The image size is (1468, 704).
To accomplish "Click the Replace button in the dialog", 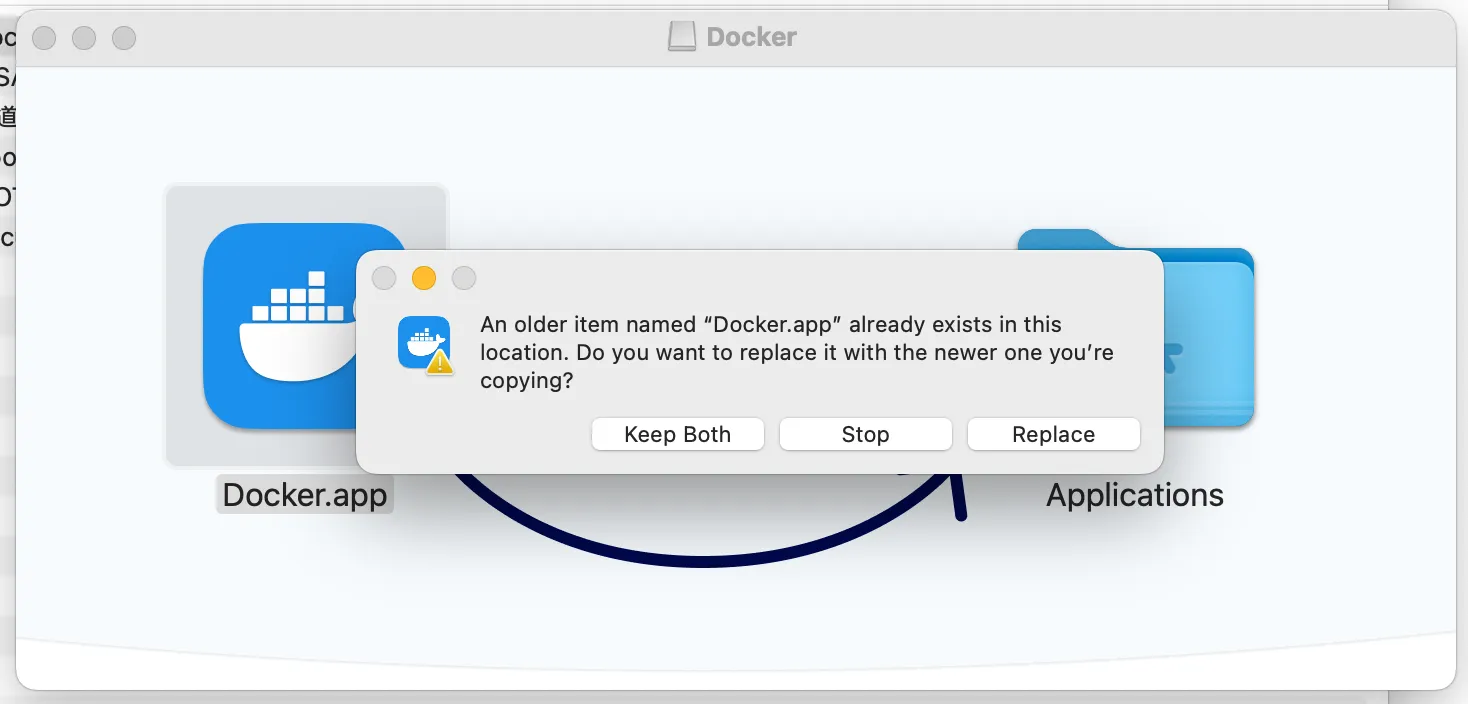I will [x=1053, y=434].
